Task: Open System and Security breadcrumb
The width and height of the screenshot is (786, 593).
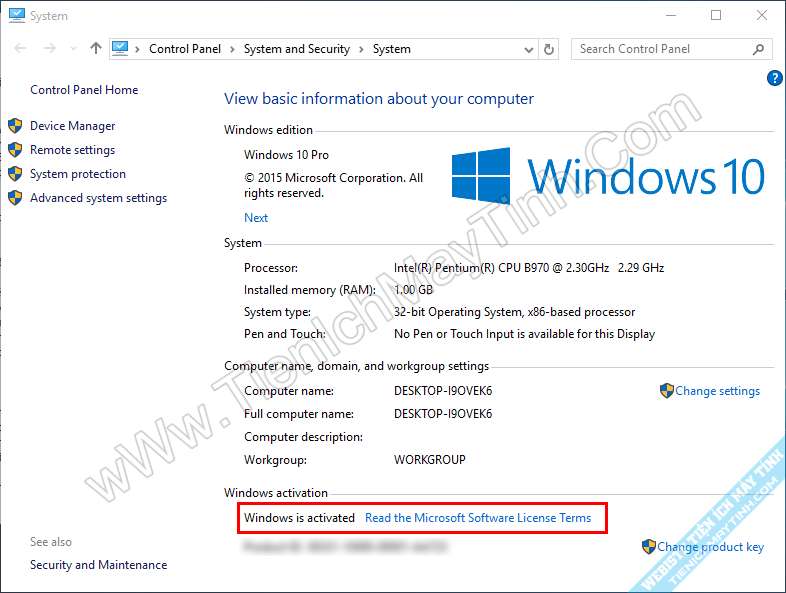Action: [297, 49]
